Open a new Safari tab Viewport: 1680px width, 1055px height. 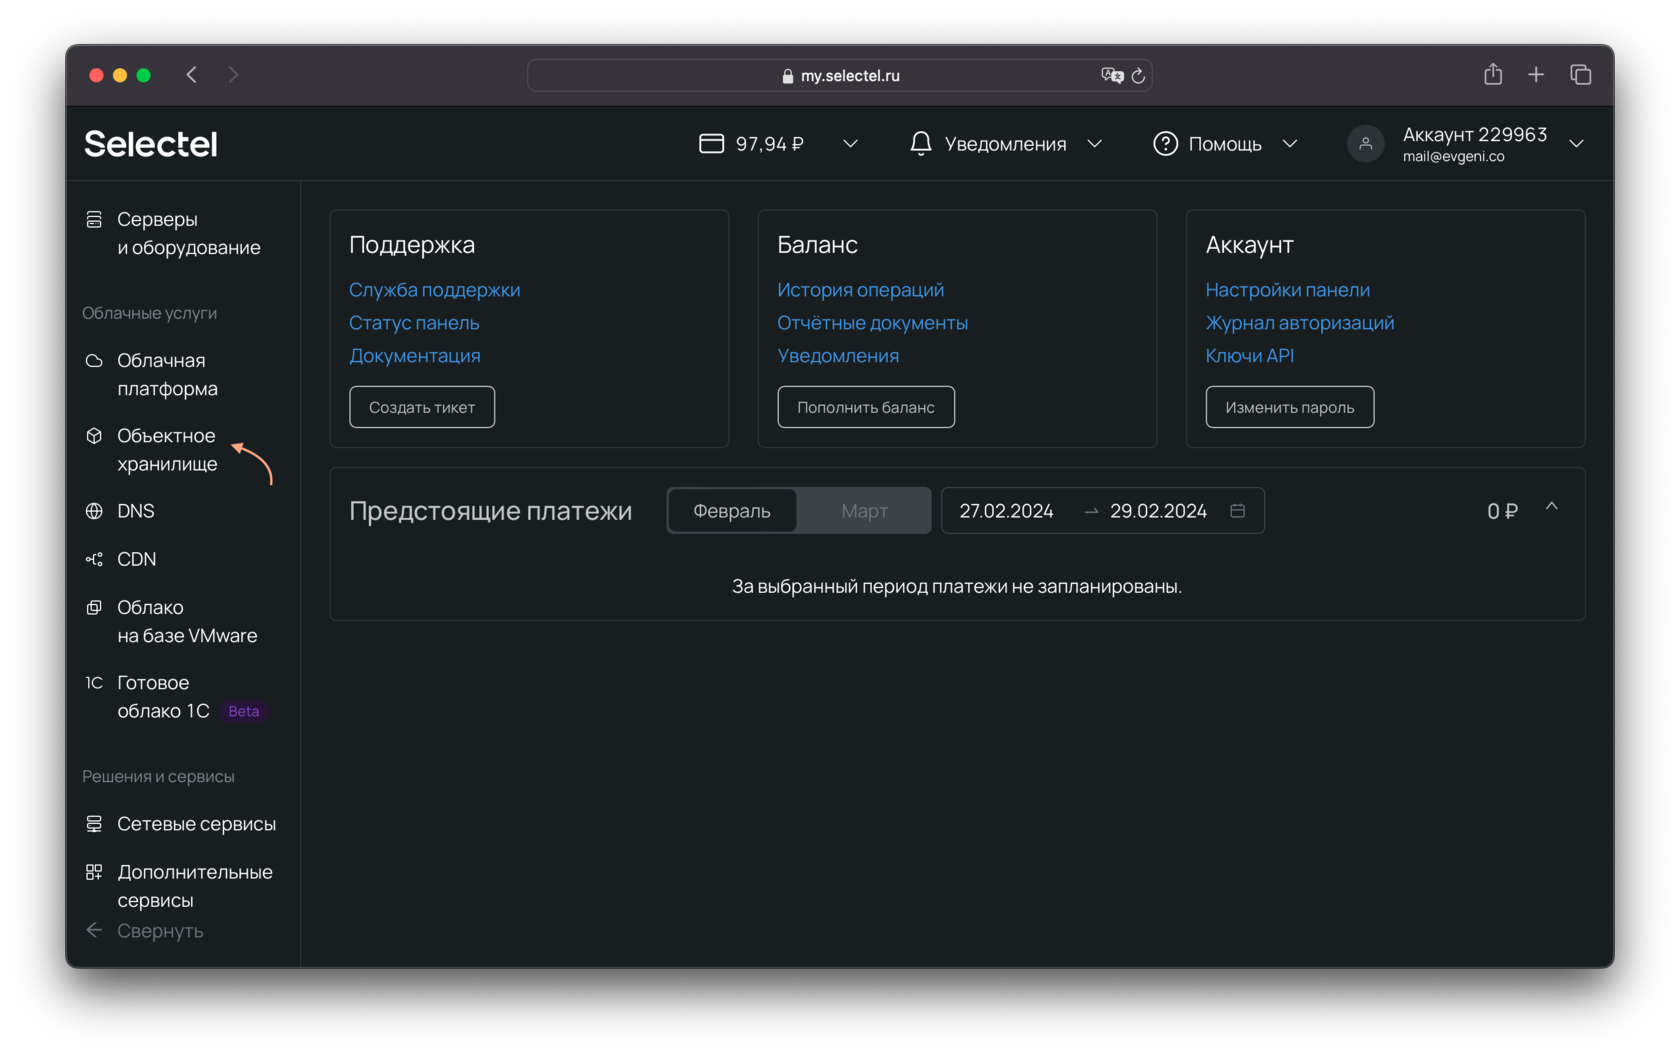[1536, 75]
